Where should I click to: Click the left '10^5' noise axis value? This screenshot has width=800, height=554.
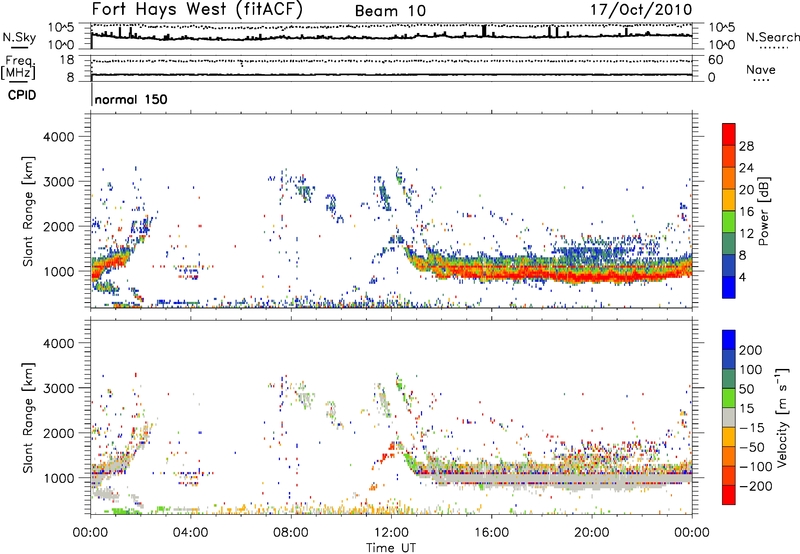pos(61,28)
